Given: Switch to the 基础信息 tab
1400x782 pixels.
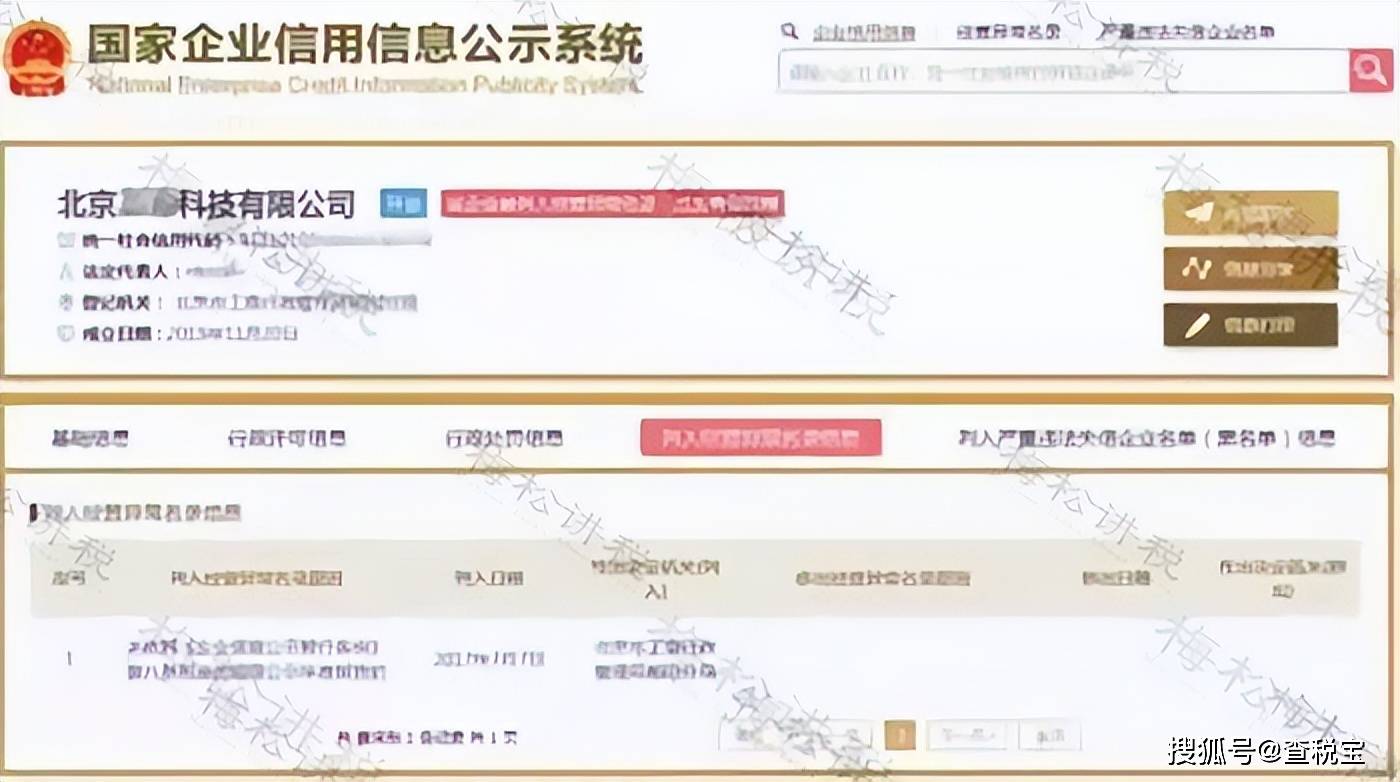Looking at the screenshot, I should click(x=90, y=438).
